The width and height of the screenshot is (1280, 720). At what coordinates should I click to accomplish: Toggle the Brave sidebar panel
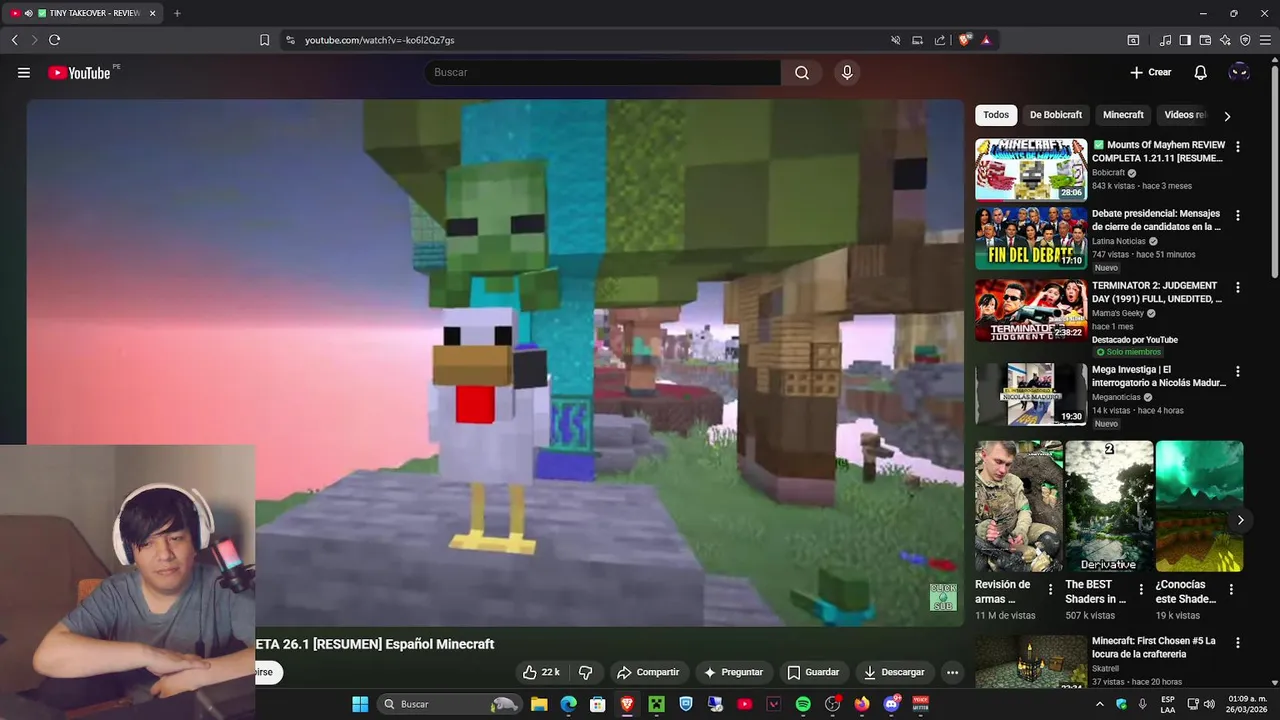[1185, 40]
